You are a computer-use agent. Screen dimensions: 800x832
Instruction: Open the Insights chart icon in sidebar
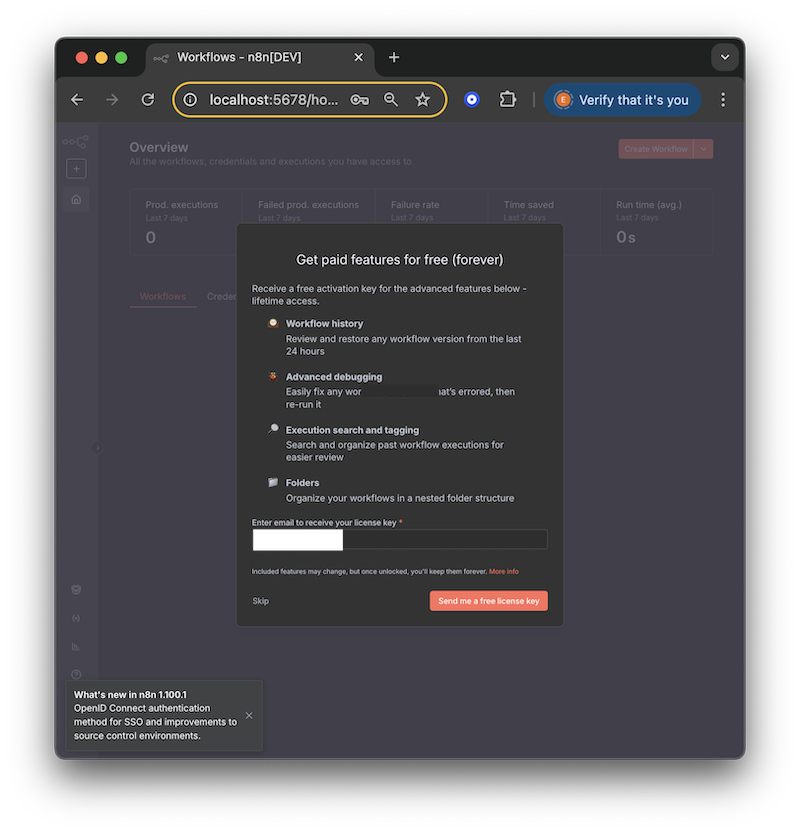[76, 646]
